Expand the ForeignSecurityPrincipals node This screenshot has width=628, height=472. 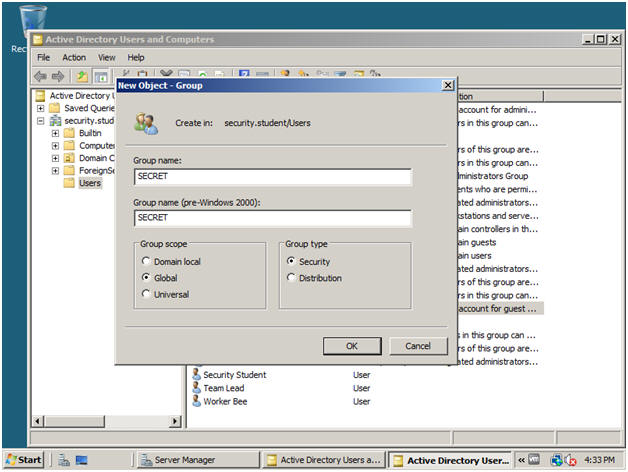(55, 171)
